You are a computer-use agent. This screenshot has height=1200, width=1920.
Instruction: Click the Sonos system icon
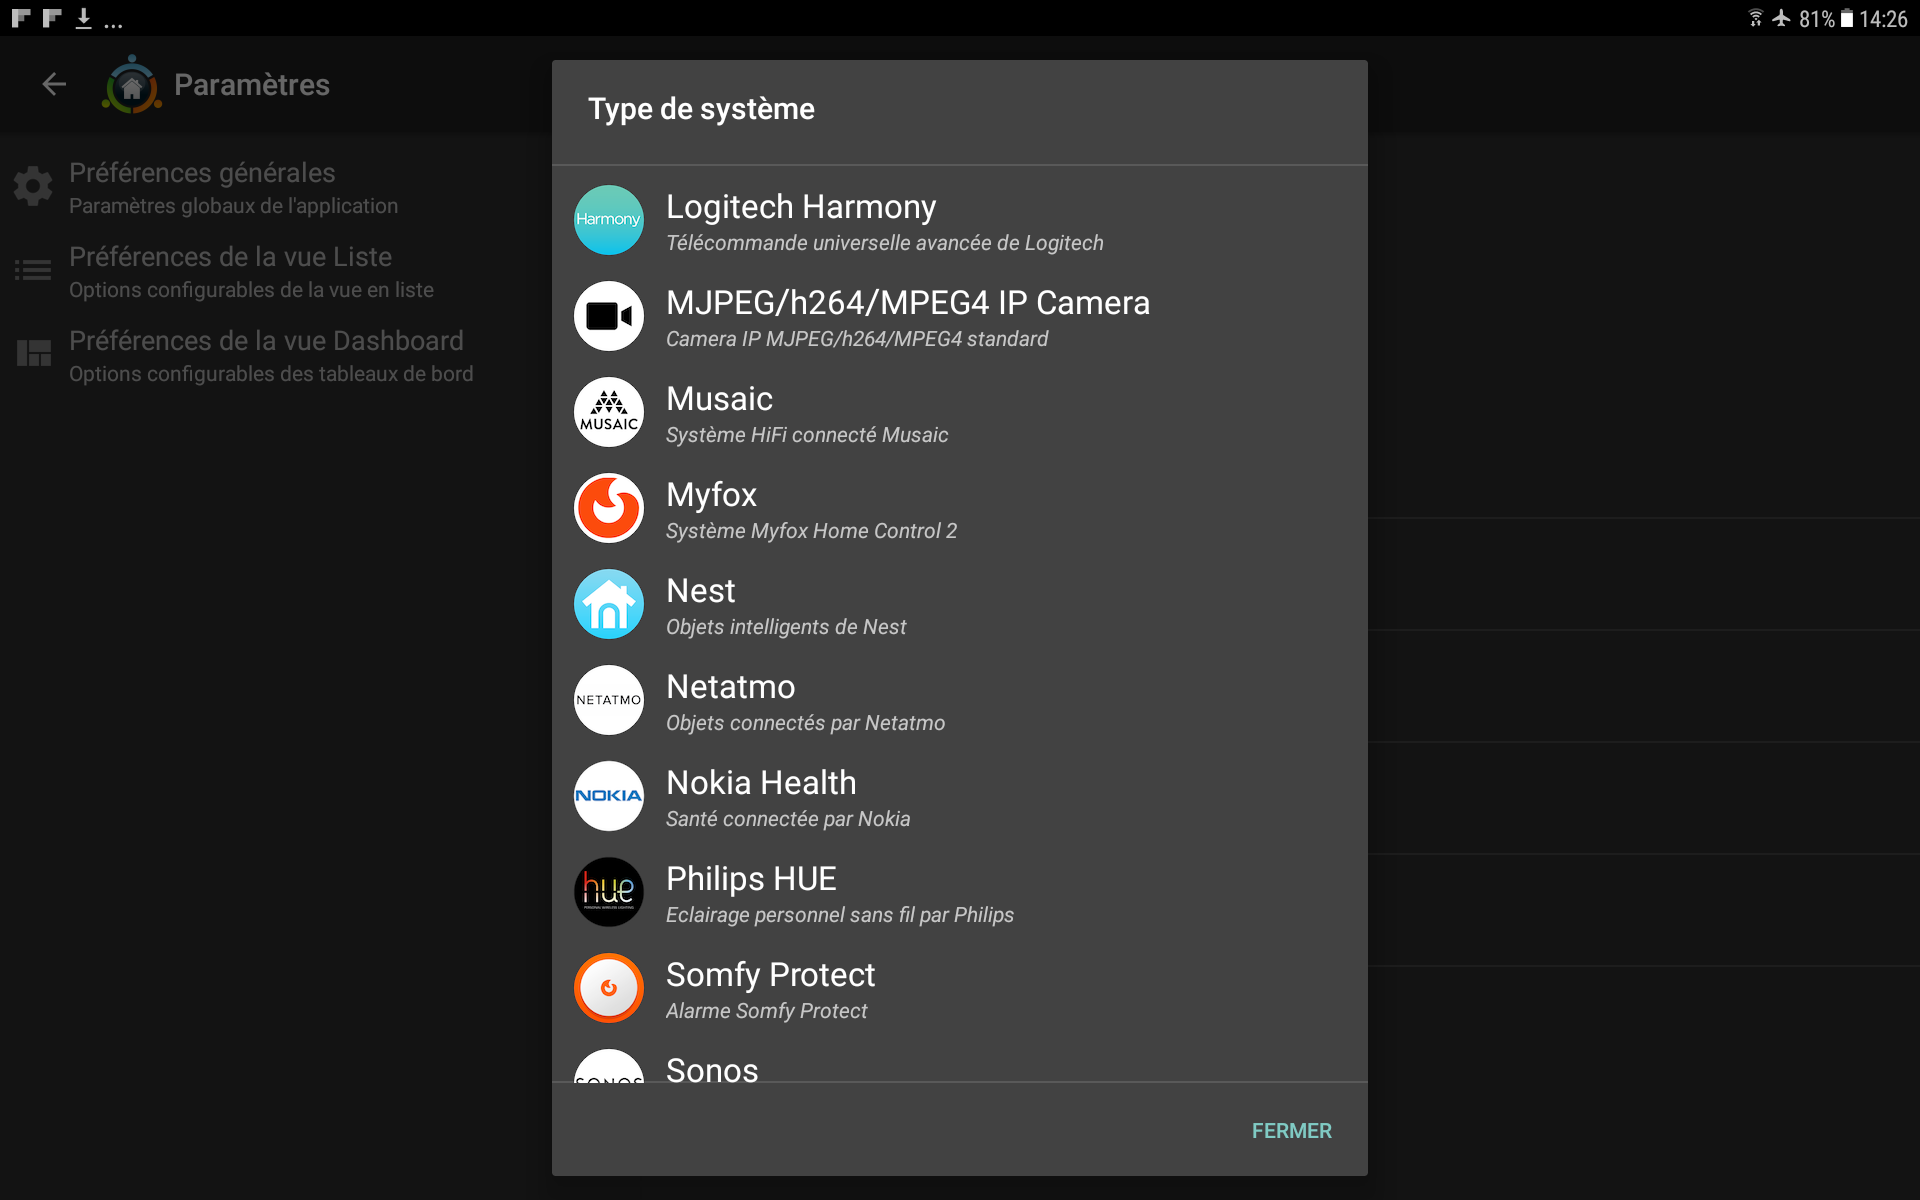tap(608, 1070)
